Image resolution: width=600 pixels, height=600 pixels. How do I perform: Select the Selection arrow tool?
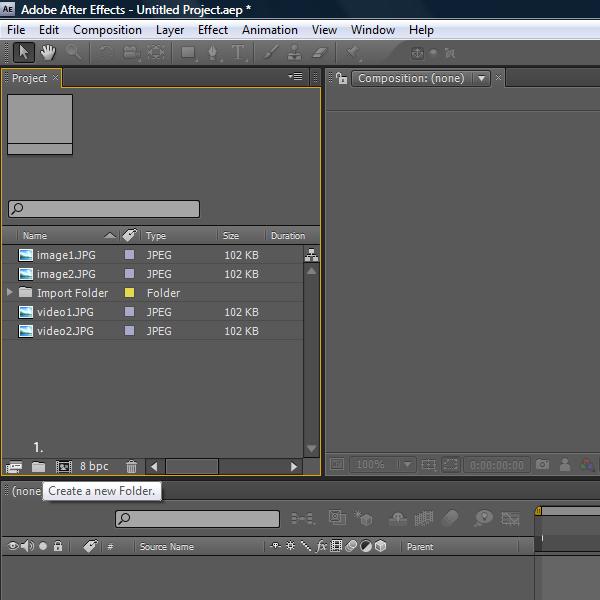click(24, 52)
